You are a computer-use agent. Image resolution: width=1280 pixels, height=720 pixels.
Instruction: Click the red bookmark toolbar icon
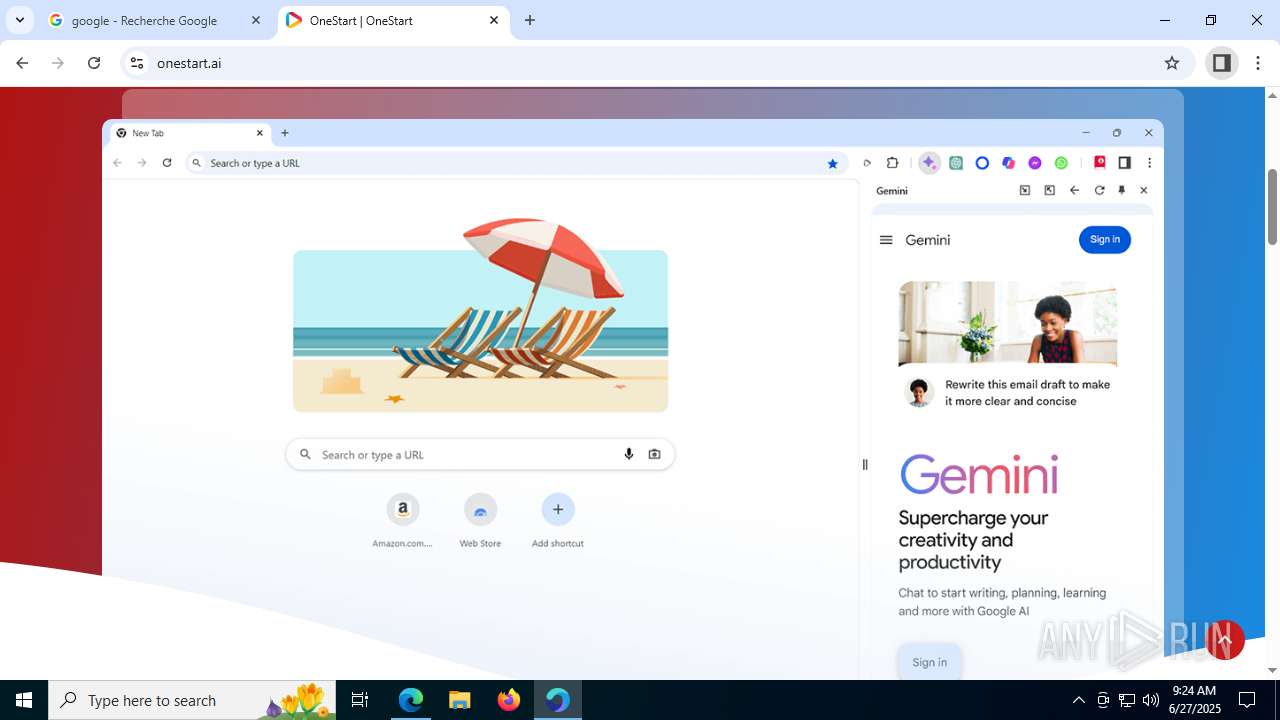tap(1099, 162)
